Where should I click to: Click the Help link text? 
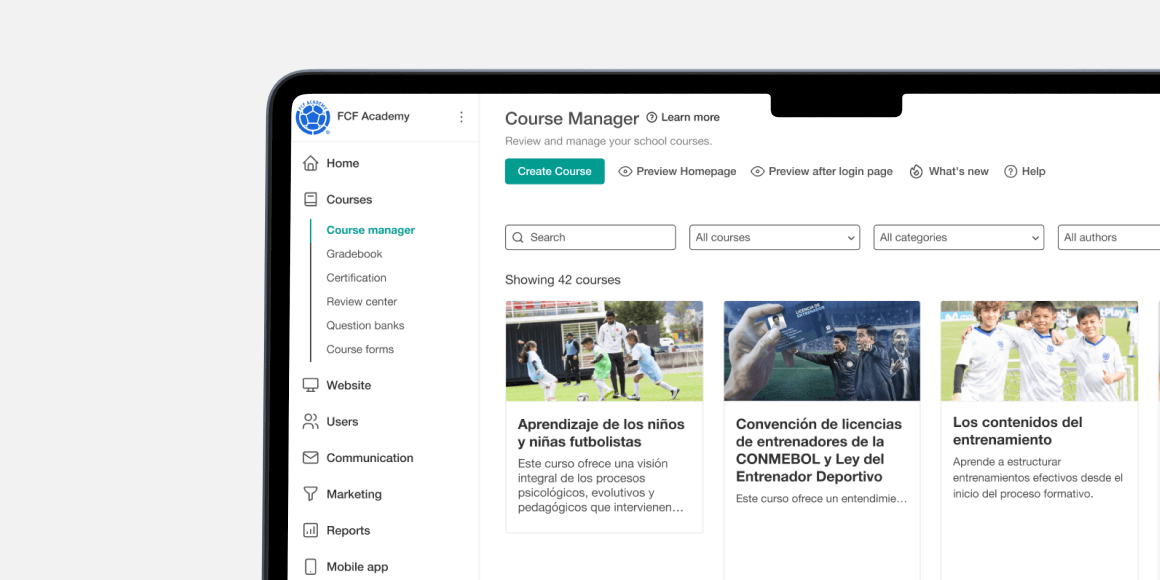click(x=1033, y=172)
